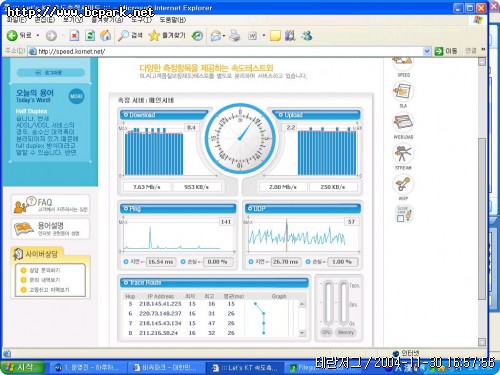Click the UDP delay value '26.70 ms'
The width and height of the screenshot is (500, 375).
[286, 262]
